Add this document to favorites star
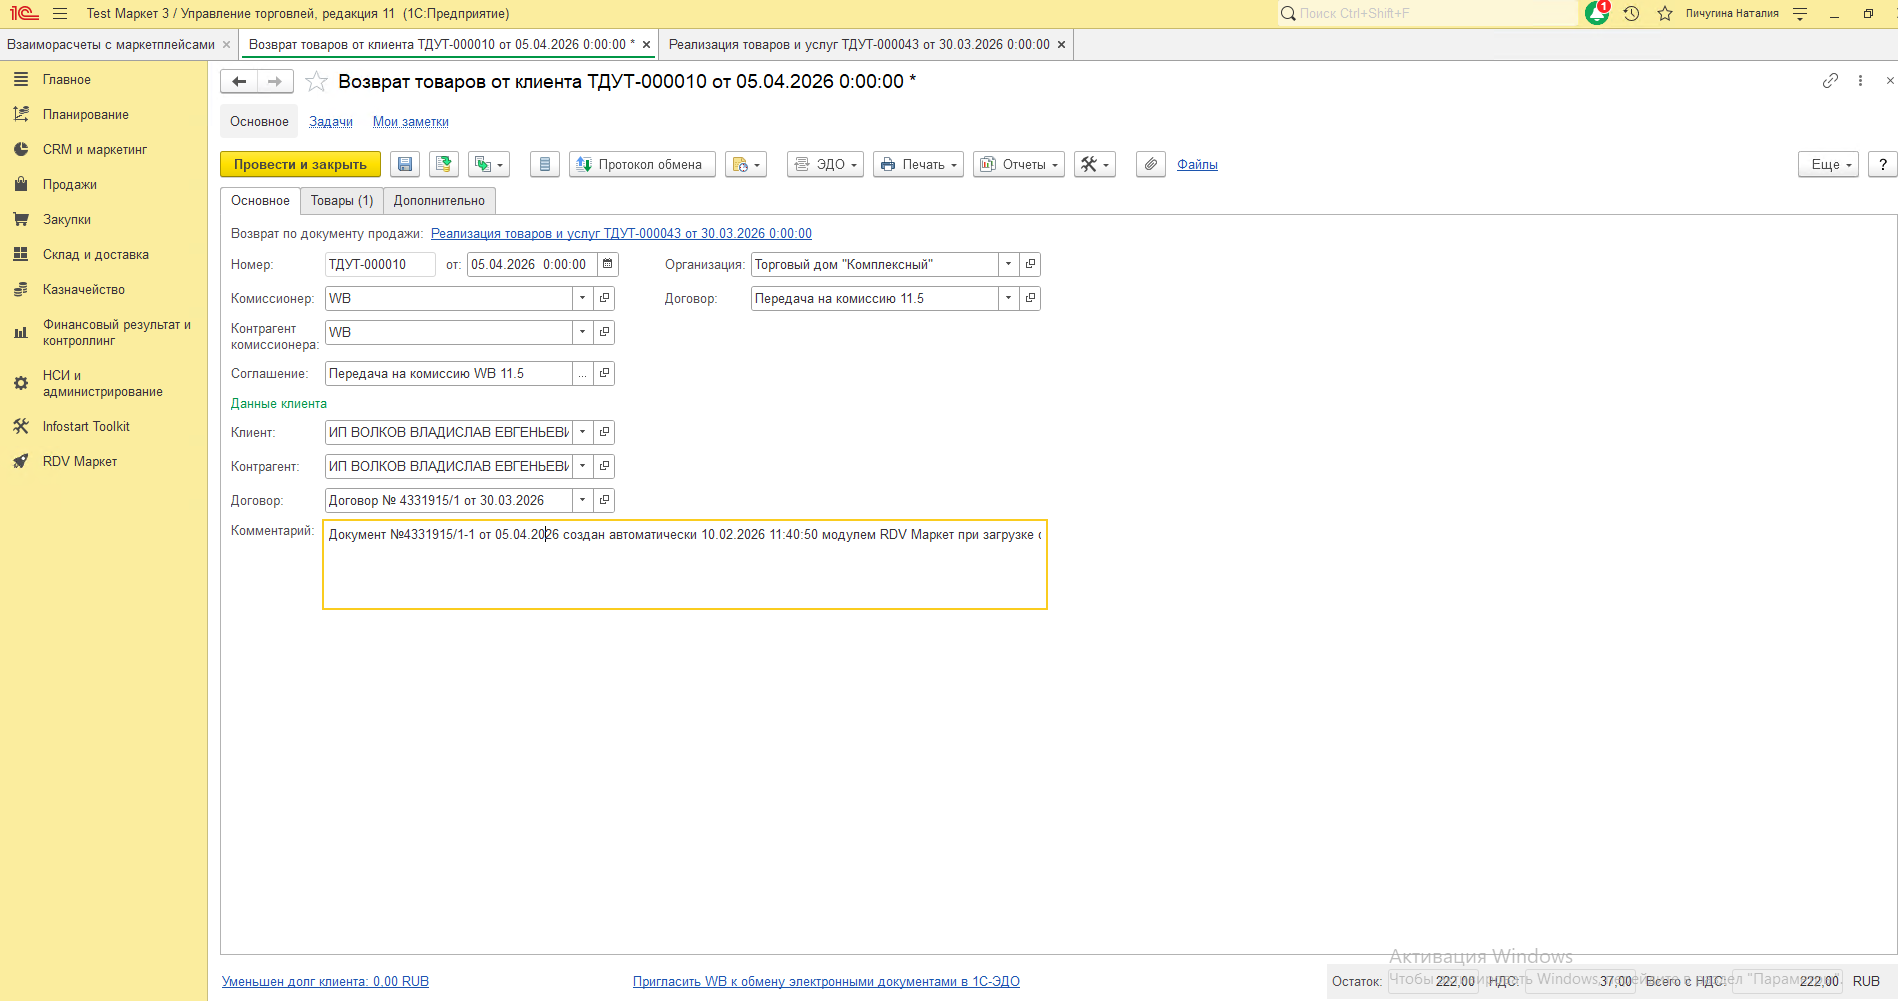1898x1001 pixels. click(x=316, y=81)
